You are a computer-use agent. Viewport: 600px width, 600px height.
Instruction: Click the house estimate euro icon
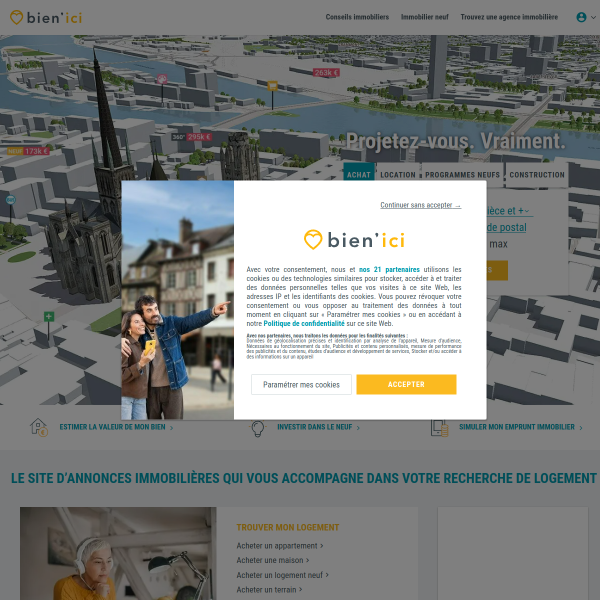39,427
